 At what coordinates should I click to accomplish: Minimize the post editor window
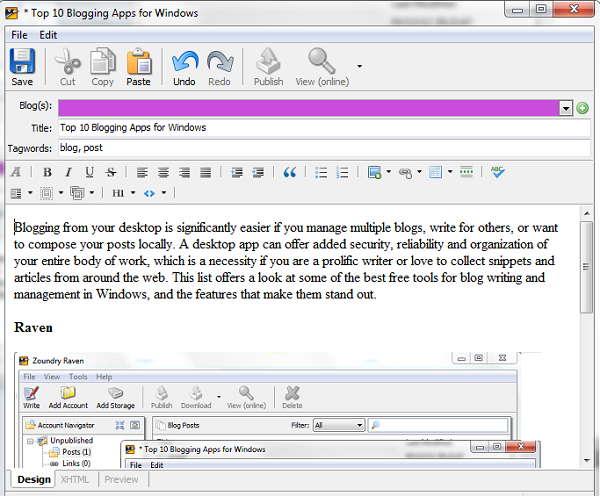517,10
